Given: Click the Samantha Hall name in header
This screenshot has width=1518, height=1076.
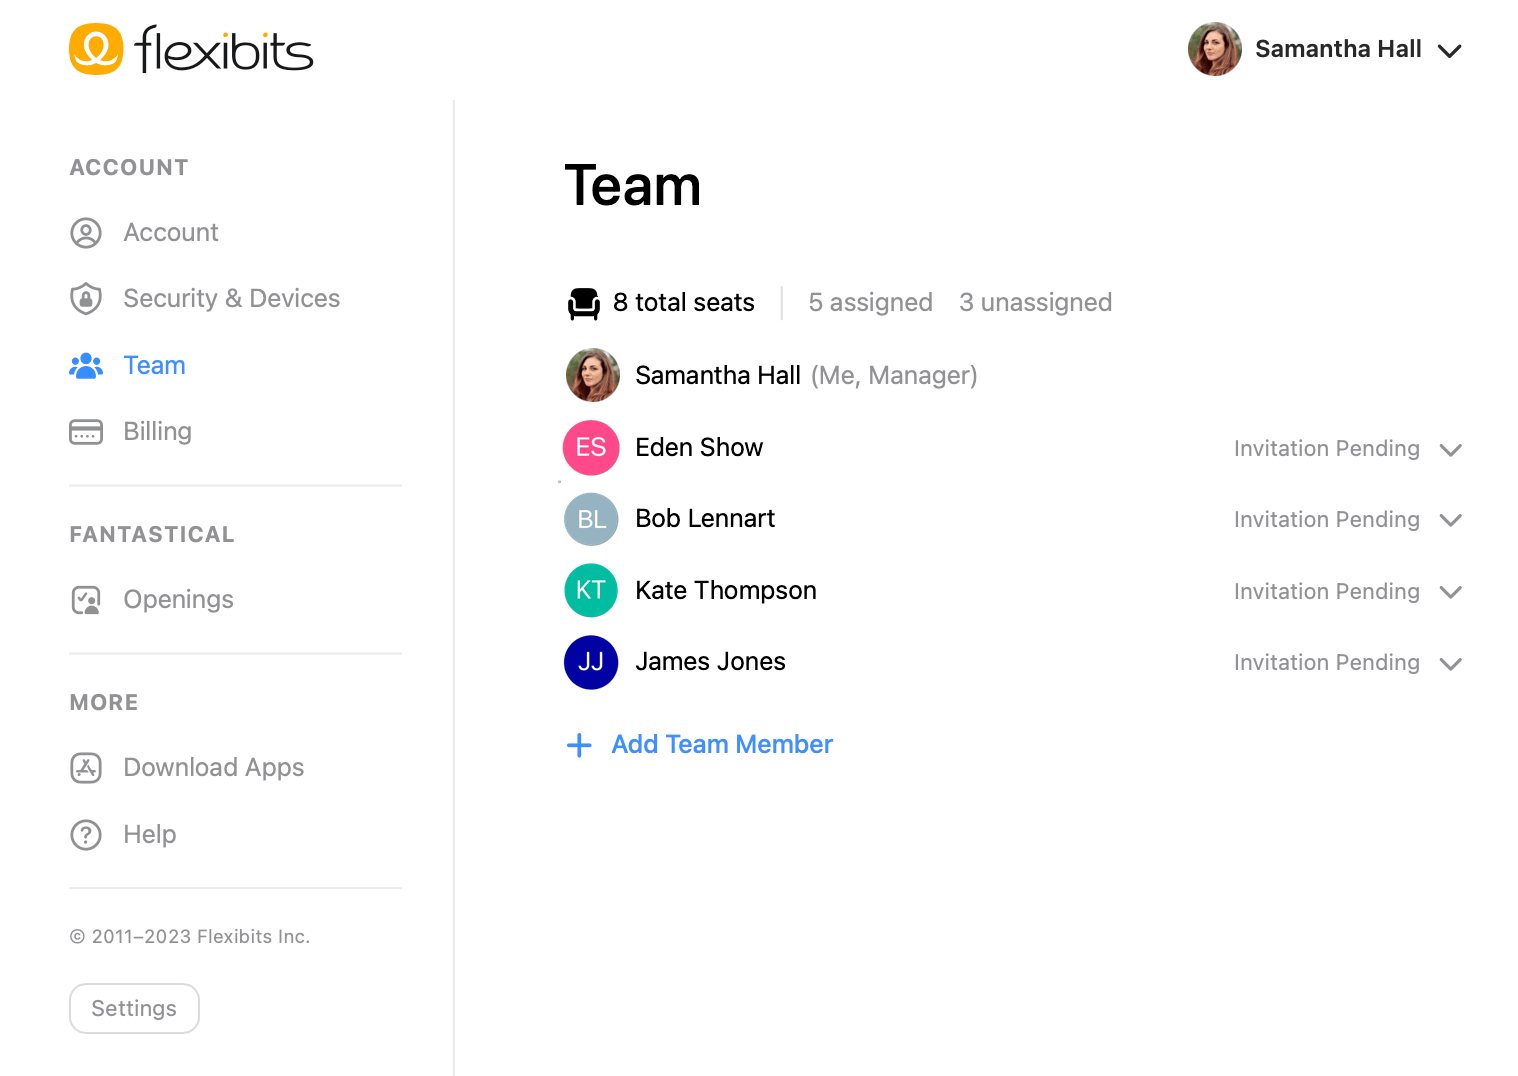Looking at the screenshot, I should (x=1338, y=49).
